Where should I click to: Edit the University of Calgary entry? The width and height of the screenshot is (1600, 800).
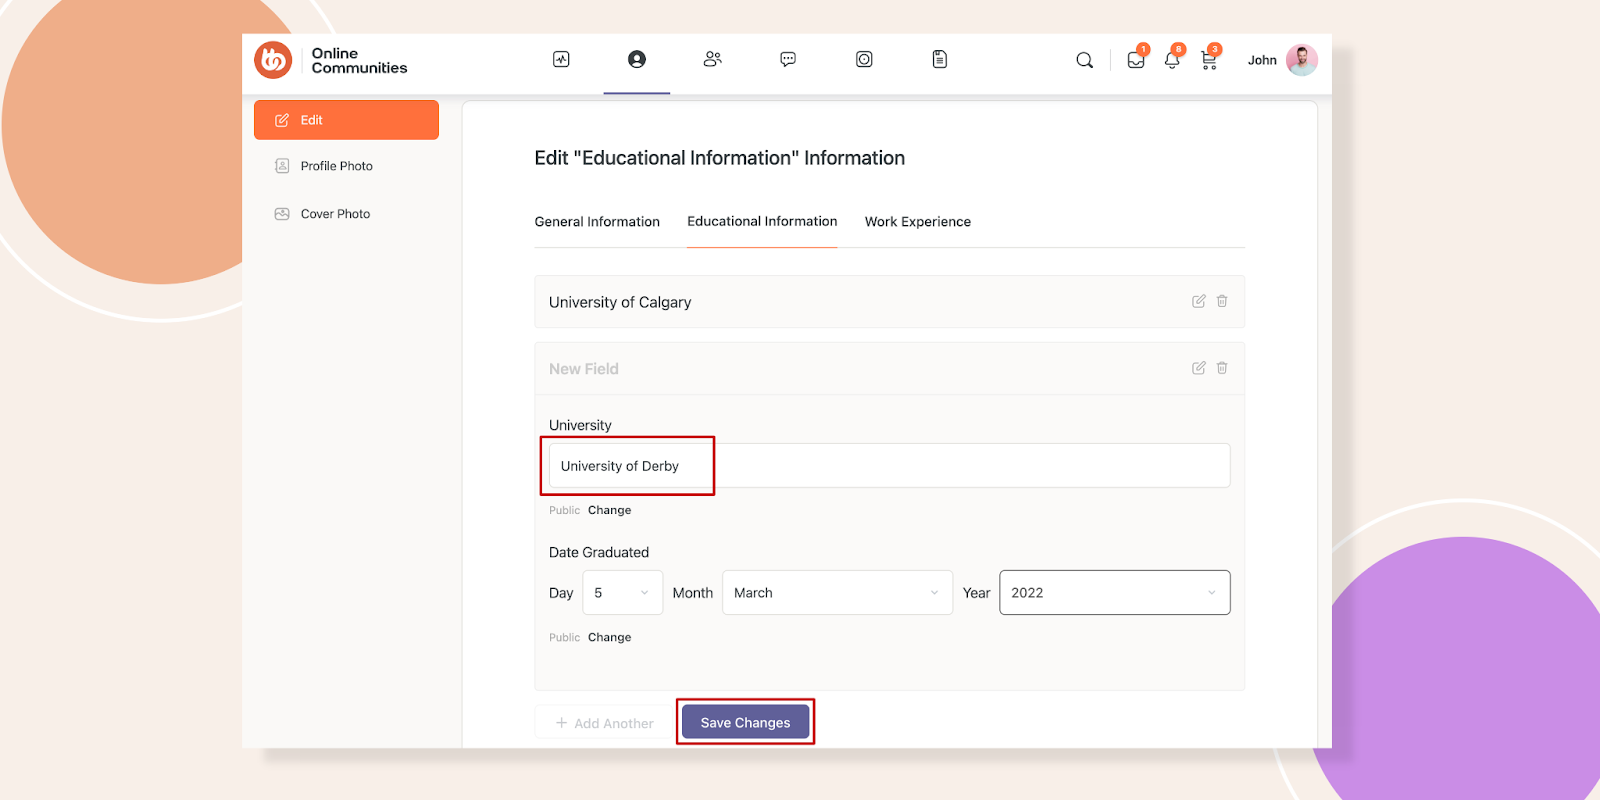pyautogui.click(x=1198, y=301)
